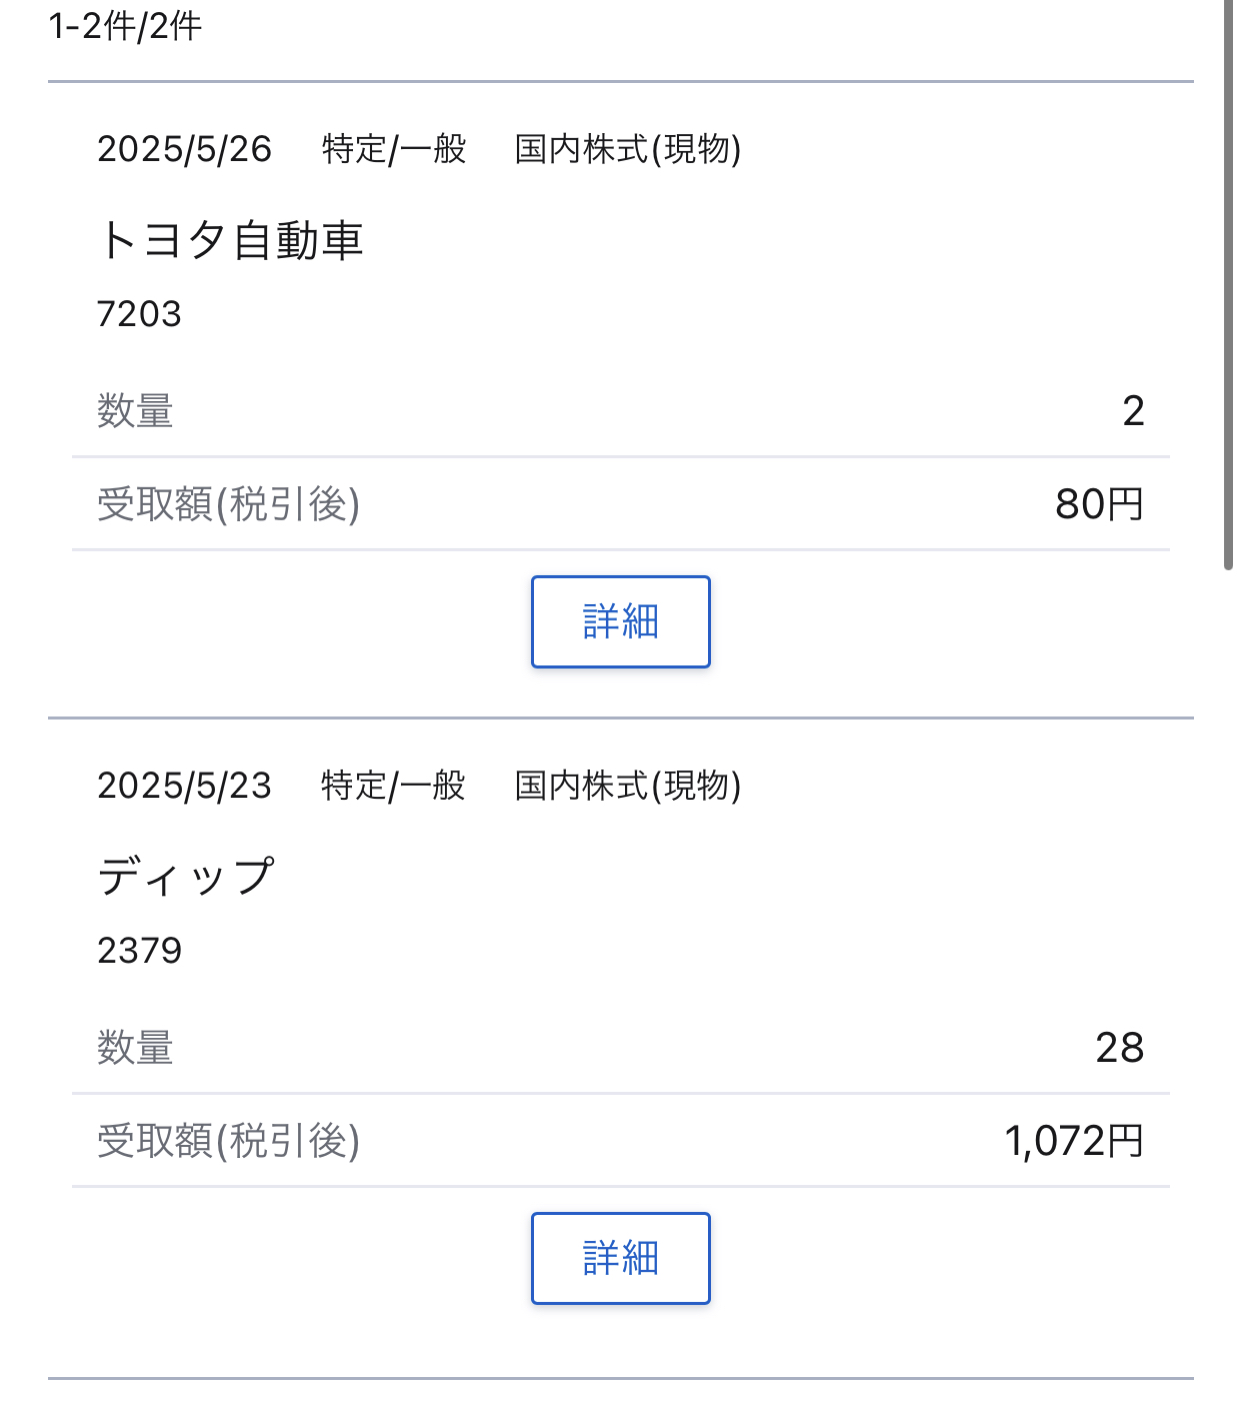Click stock code 2379
The image size is (1242, 1402).
click(x=139, y=950)
